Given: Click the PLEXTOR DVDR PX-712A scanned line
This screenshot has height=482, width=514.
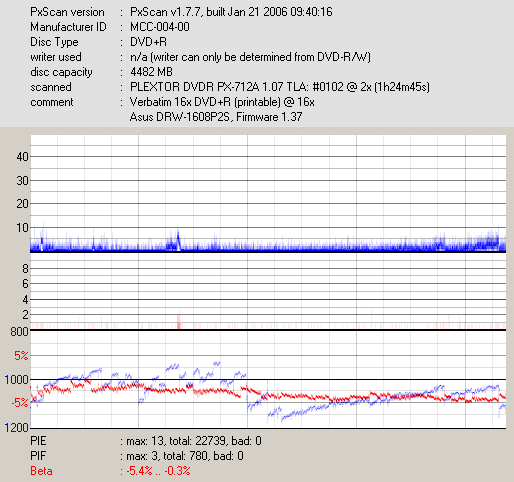Looking at the screenshot, I should click(x=280, y=87).
